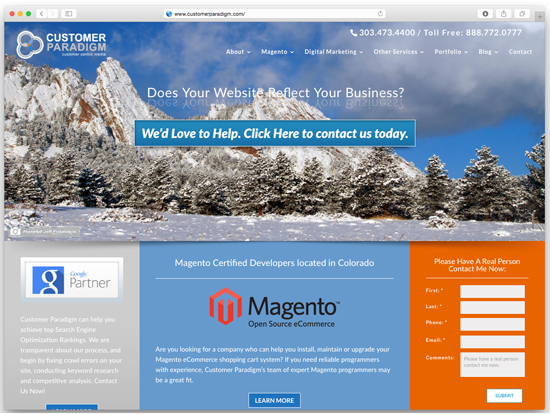The width and height of the screenshot is (550, 414).
Task: Click the Search Engine Optimization paragraph text
Action: 71,355
